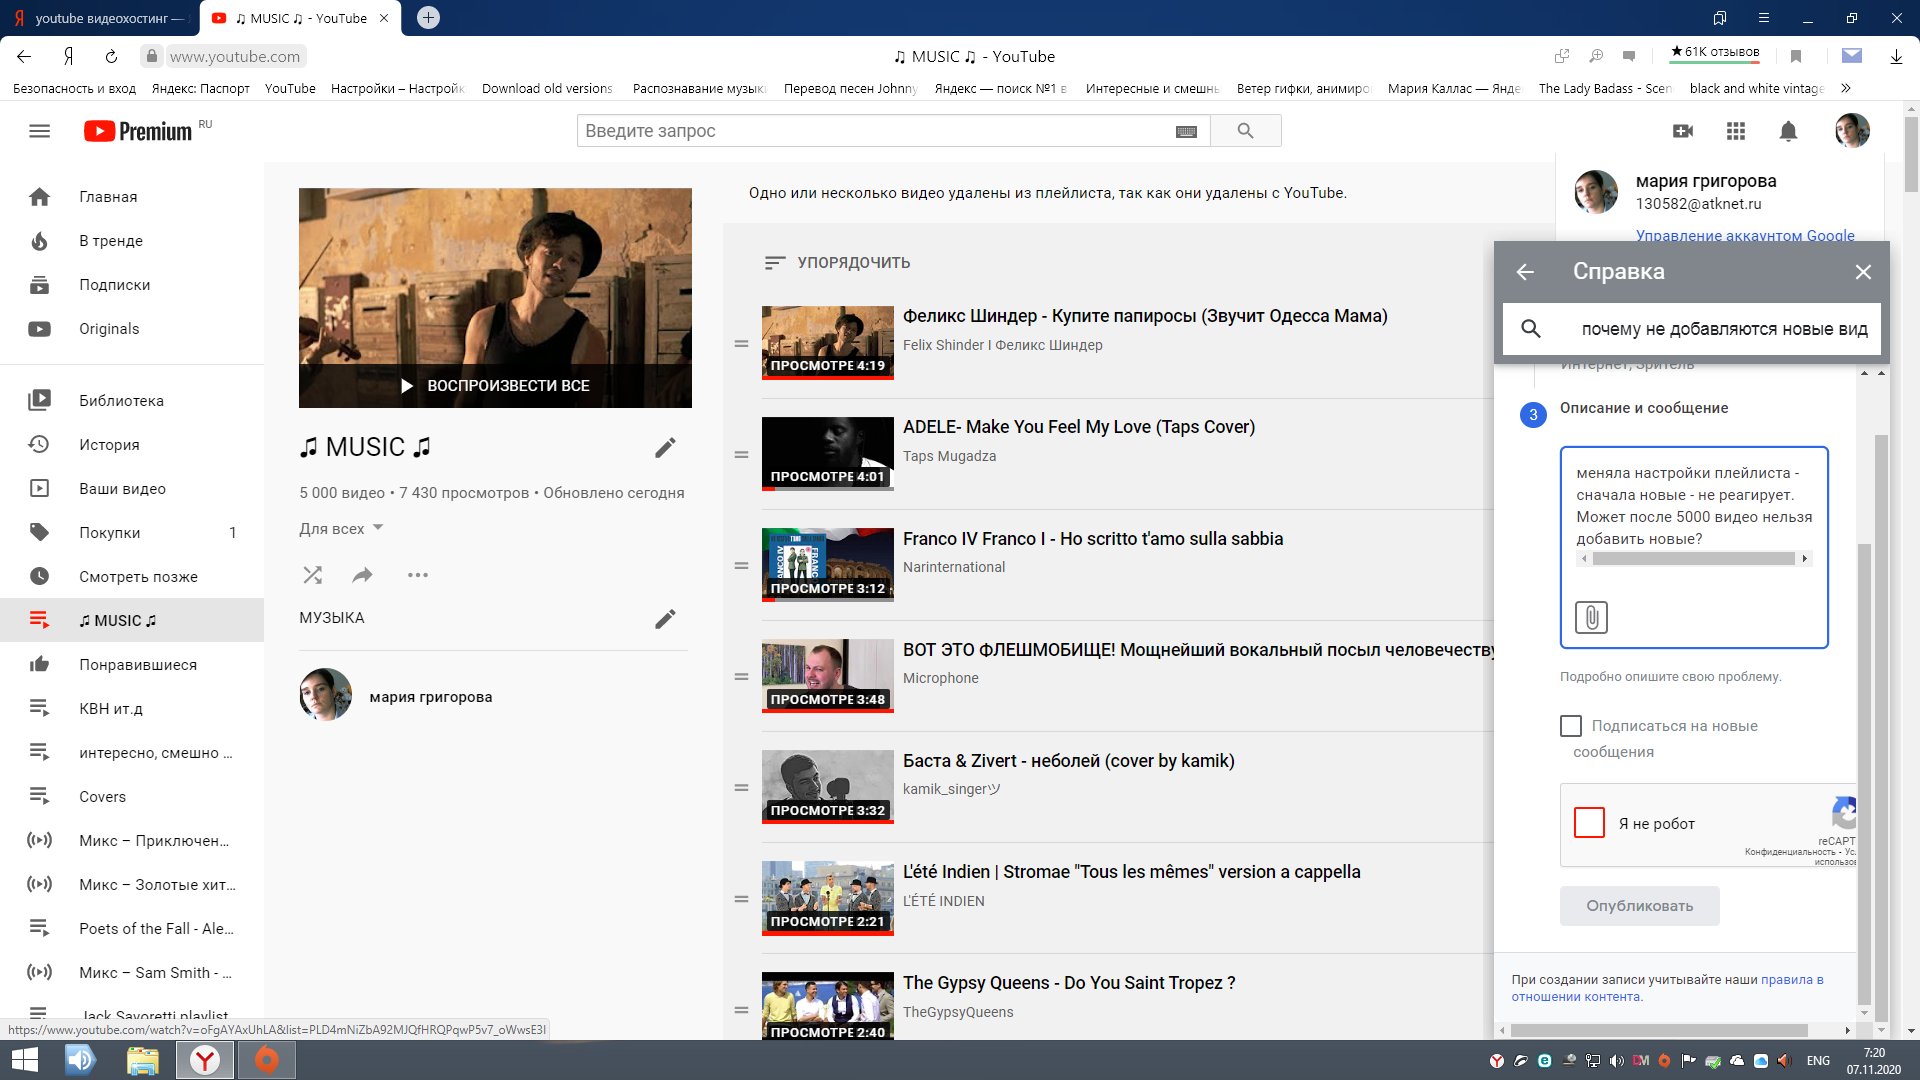Open a new browser tab
Screen dimensions: 1920x1080
(x=428, y=18)
